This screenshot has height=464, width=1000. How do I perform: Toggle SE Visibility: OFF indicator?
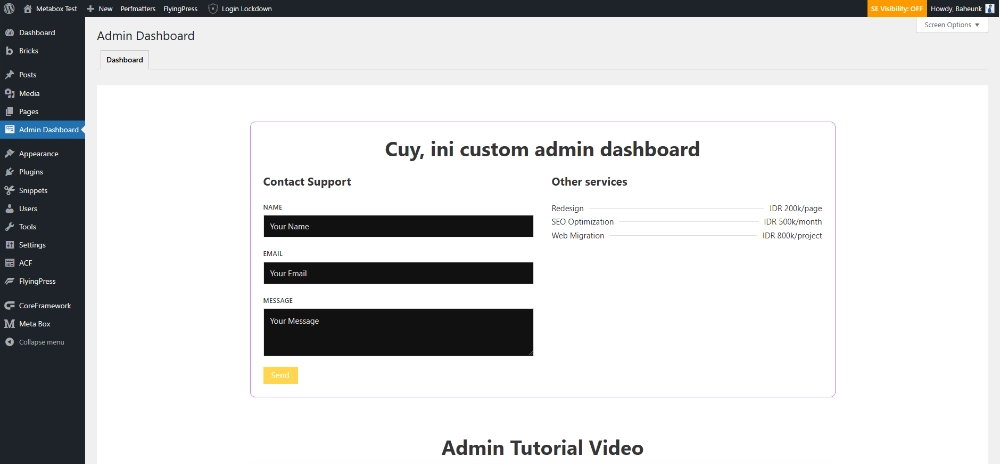(x=897, y=9)
